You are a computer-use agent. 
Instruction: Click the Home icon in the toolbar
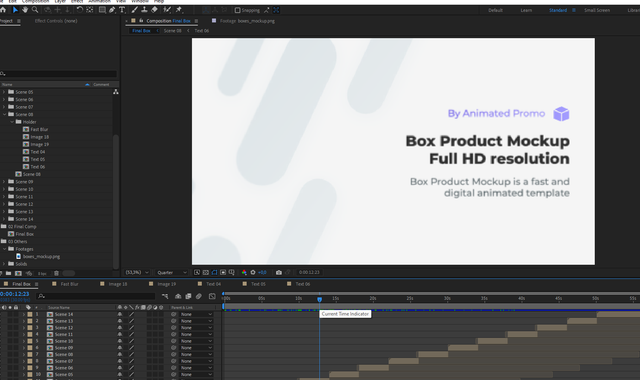(x=3, y=10)
